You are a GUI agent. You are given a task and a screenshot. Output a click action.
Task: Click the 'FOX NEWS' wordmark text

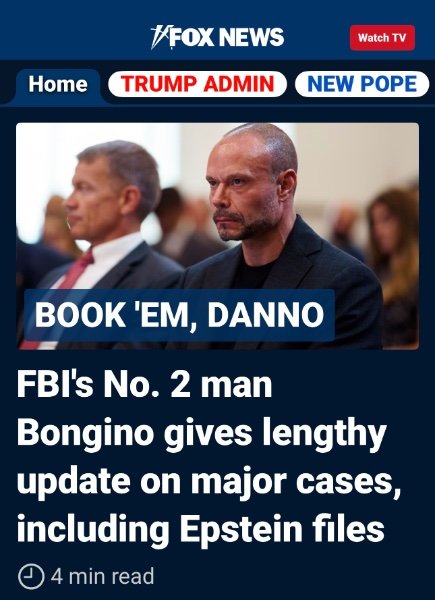[227, 38]
